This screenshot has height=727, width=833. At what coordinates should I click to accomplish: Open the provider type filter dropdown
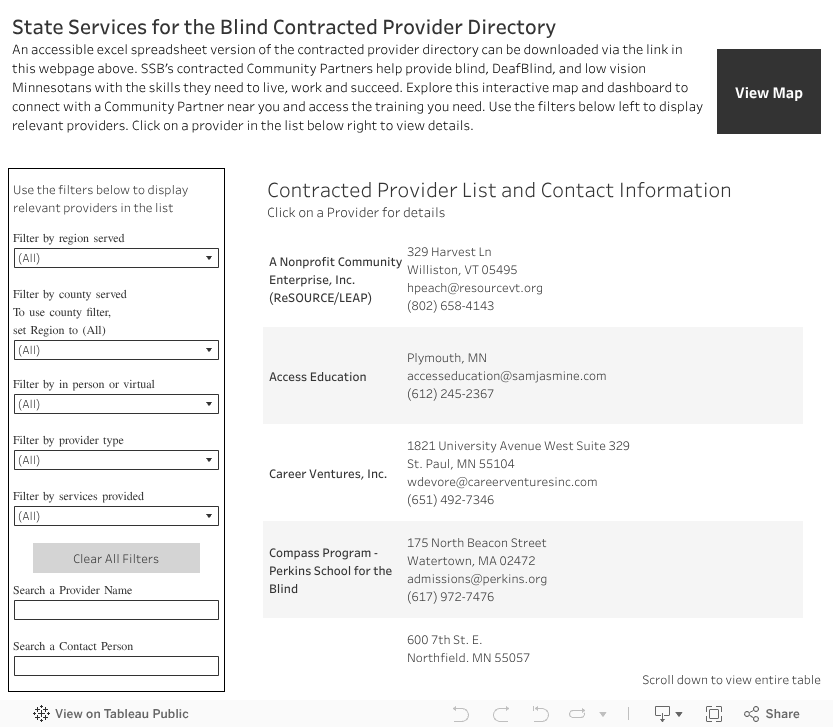116,460
